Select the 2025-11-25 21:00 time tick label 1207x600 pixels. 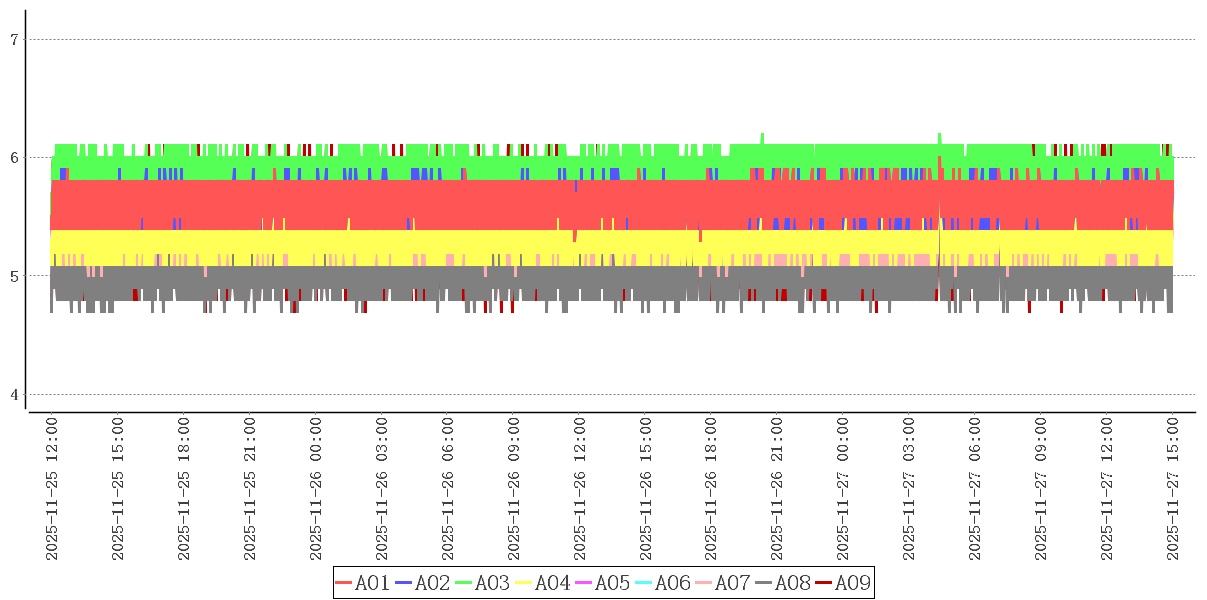click(250, 489)
